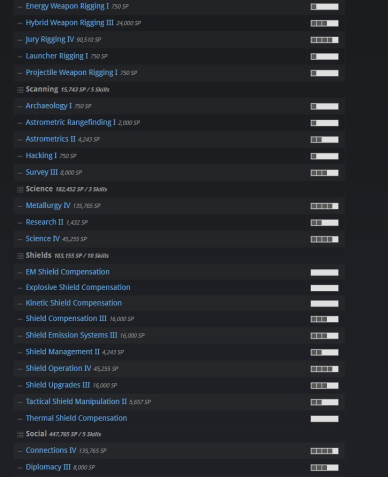Click the dash icon beside Archaeology I
The image size is (388, 477).
coord(20,106)
